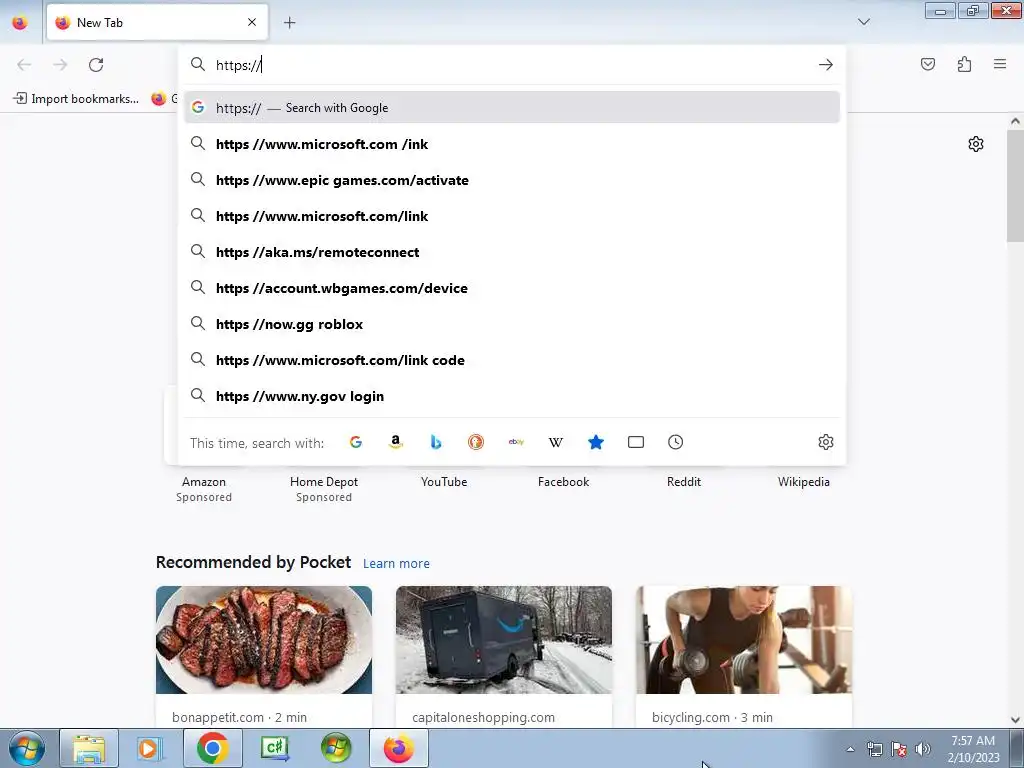Click the Go arrow in address bar
This screenshot has width=1024, height=768.
point(825,65)
